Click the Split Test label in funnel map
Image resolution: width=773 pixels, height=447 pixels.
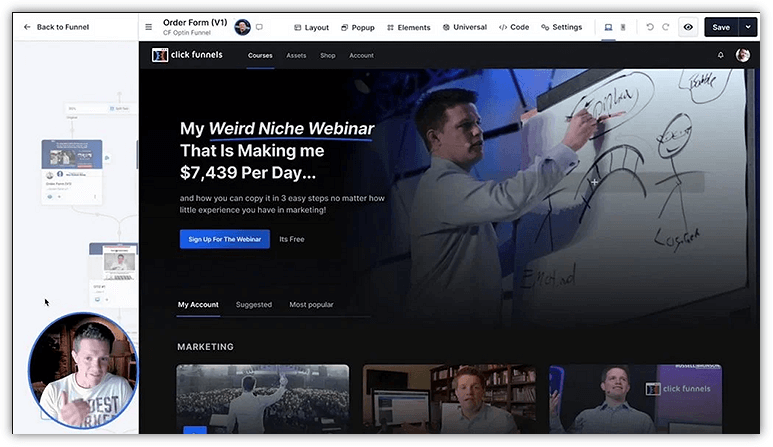click(119, 108)
